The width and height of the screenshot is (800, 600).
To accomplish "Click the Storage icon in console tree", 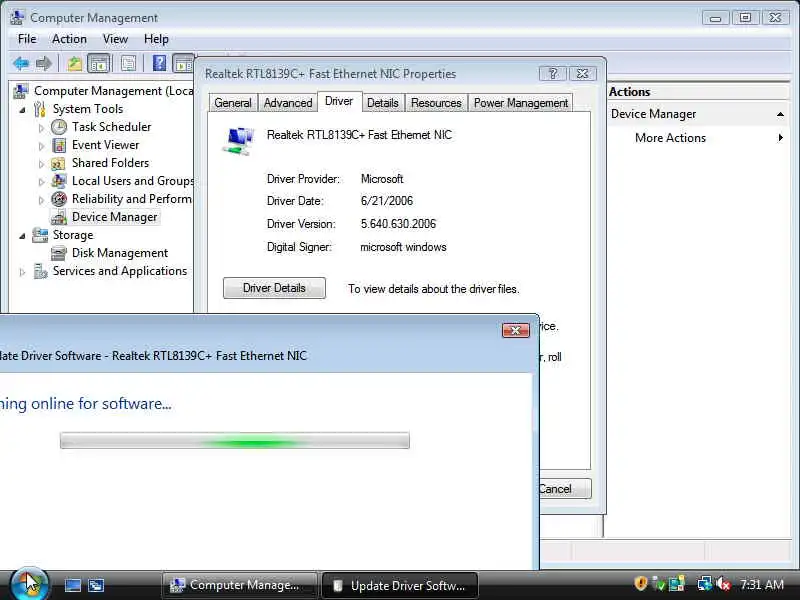I will (x=40, y=235).
